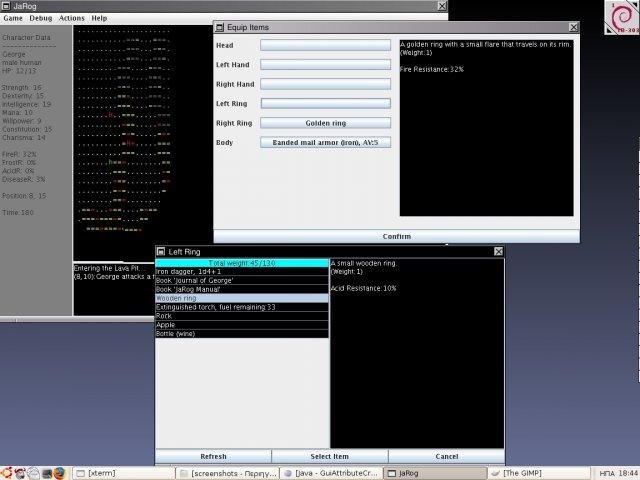Close the Equip Items window
Image resolution: width=640 pixels, height=480 pixels.
tap(573, 27)
